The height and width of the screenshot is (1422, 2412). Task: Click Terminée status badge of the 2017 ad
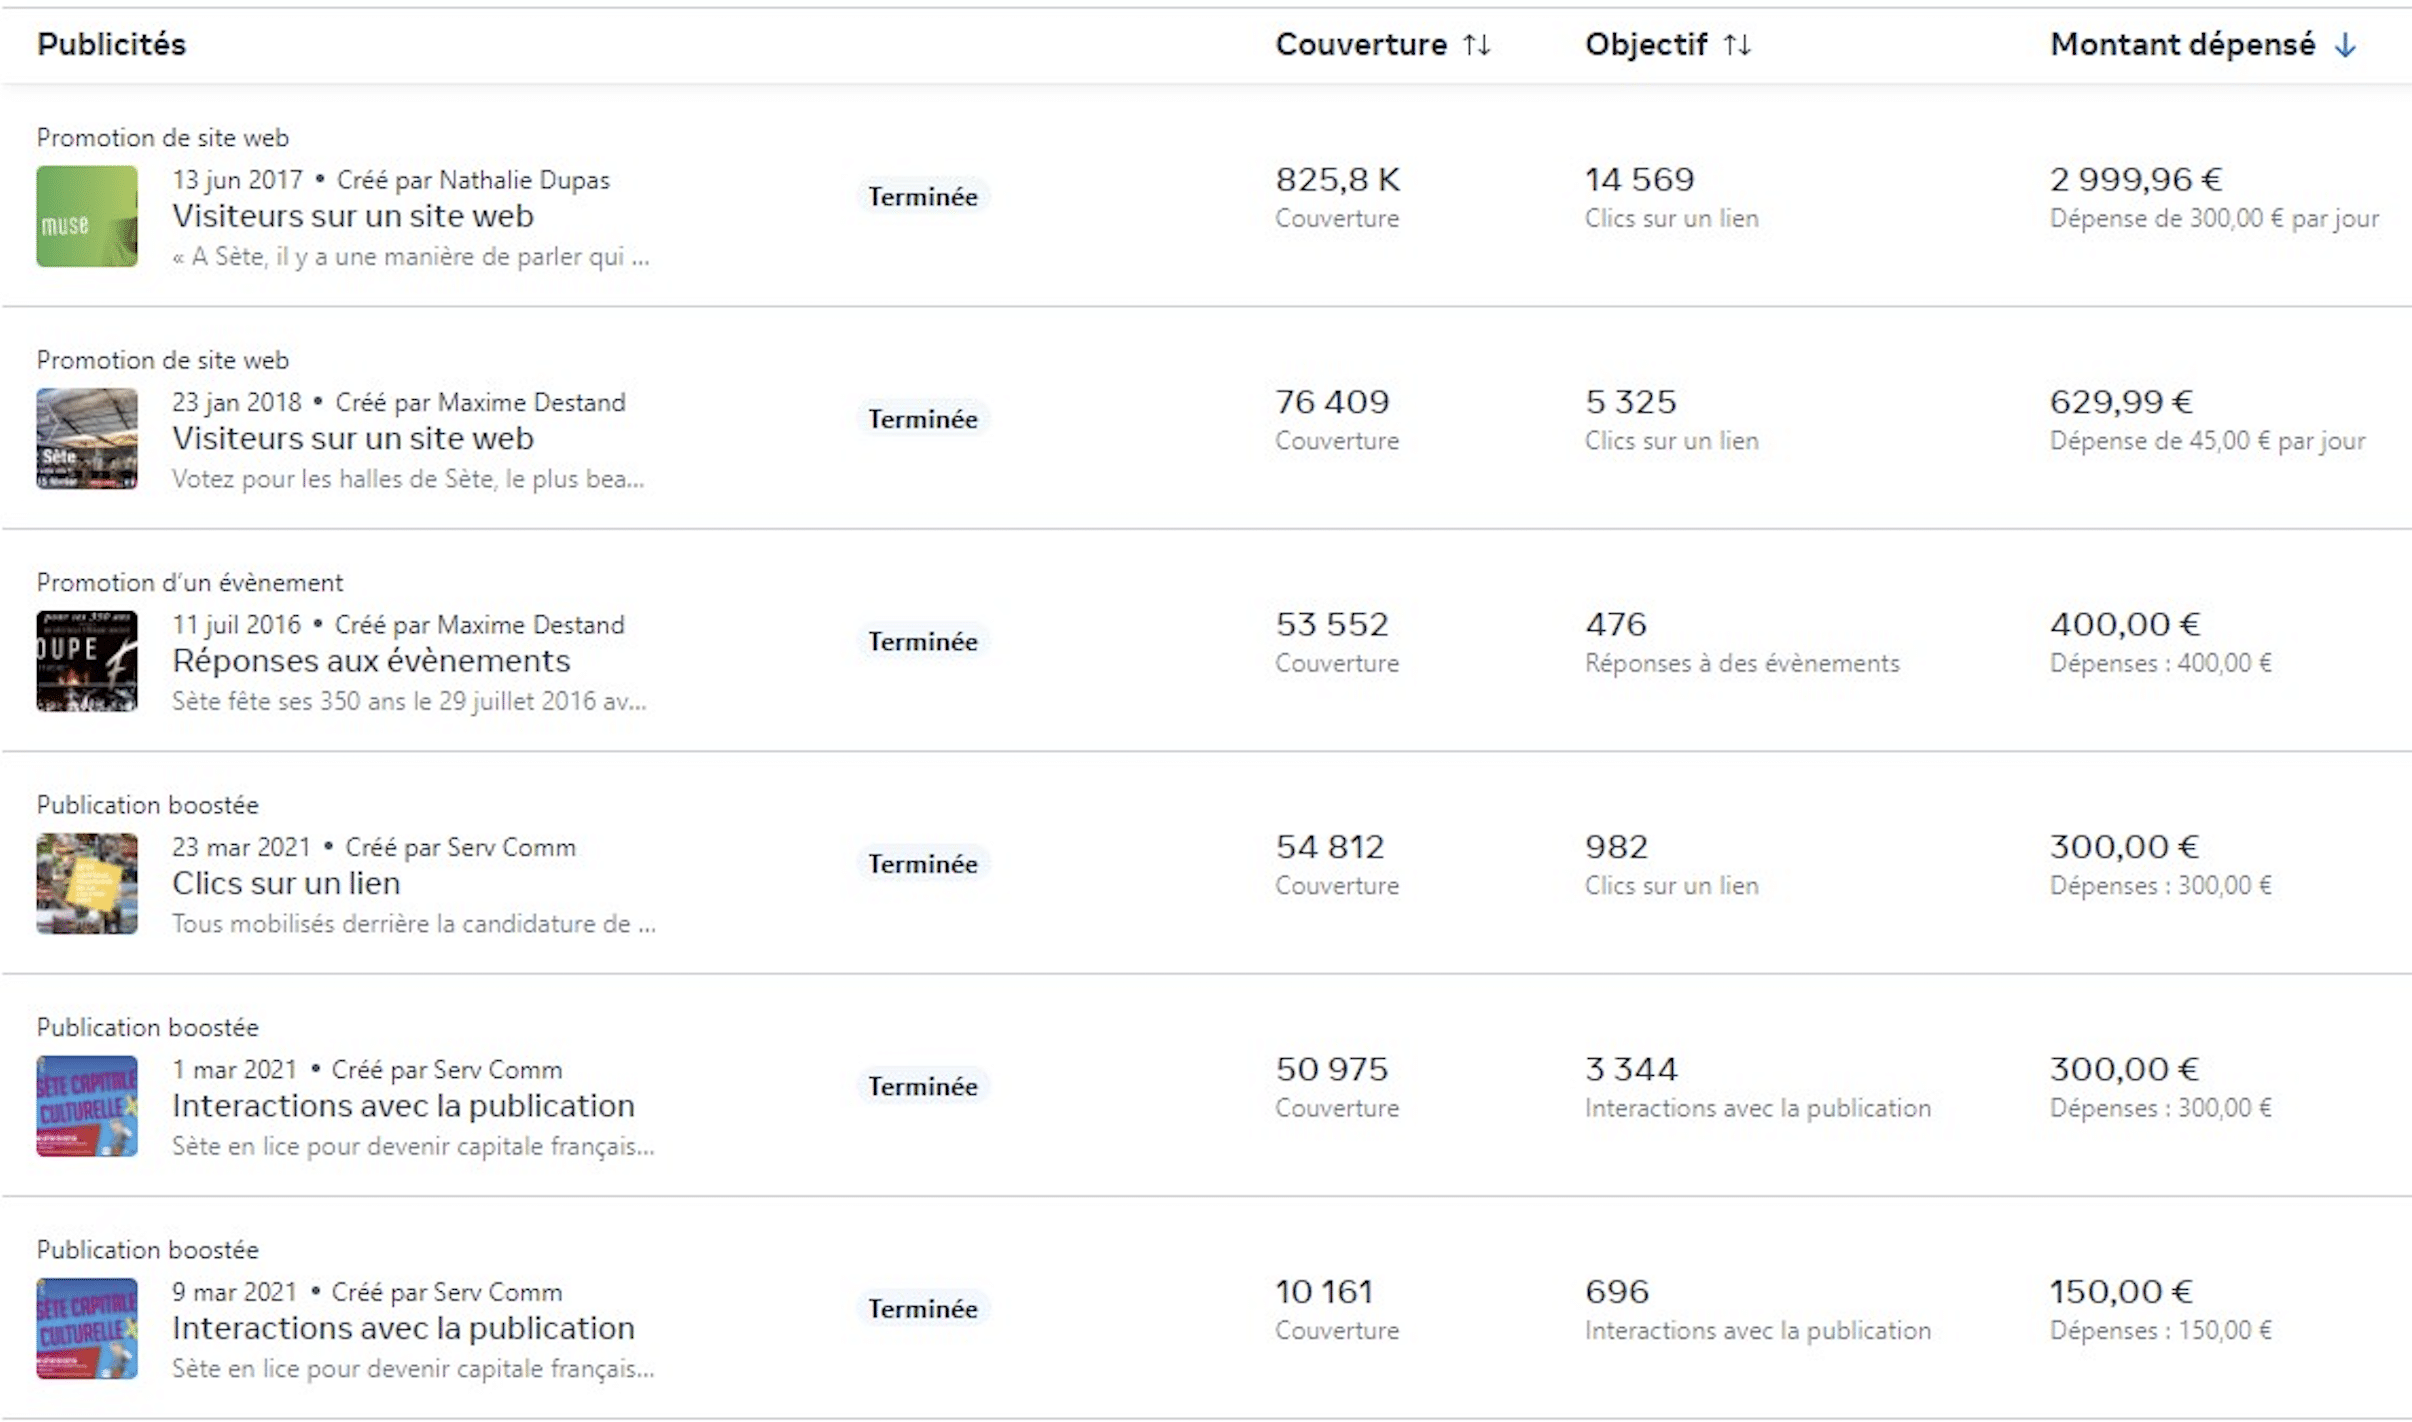click(922, 197)
